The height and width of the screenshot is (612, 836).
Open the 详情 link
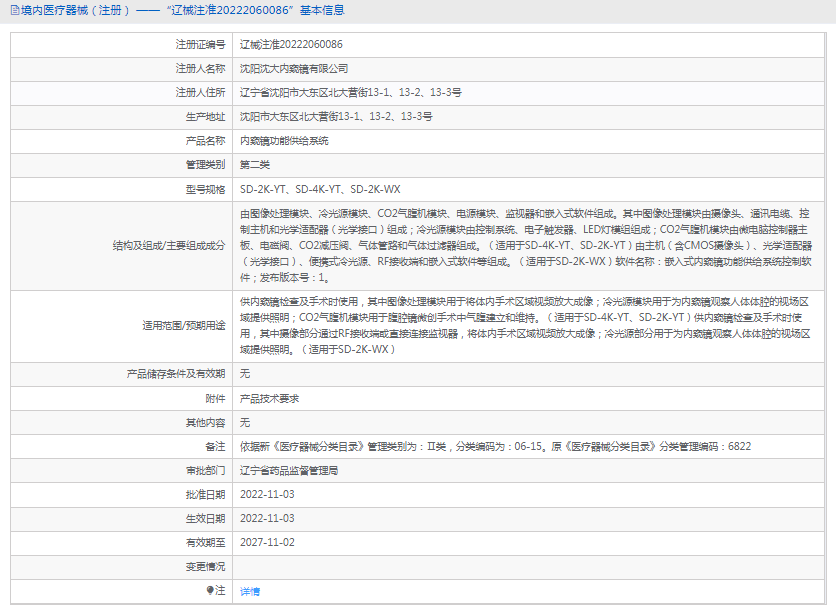point(250,591)
